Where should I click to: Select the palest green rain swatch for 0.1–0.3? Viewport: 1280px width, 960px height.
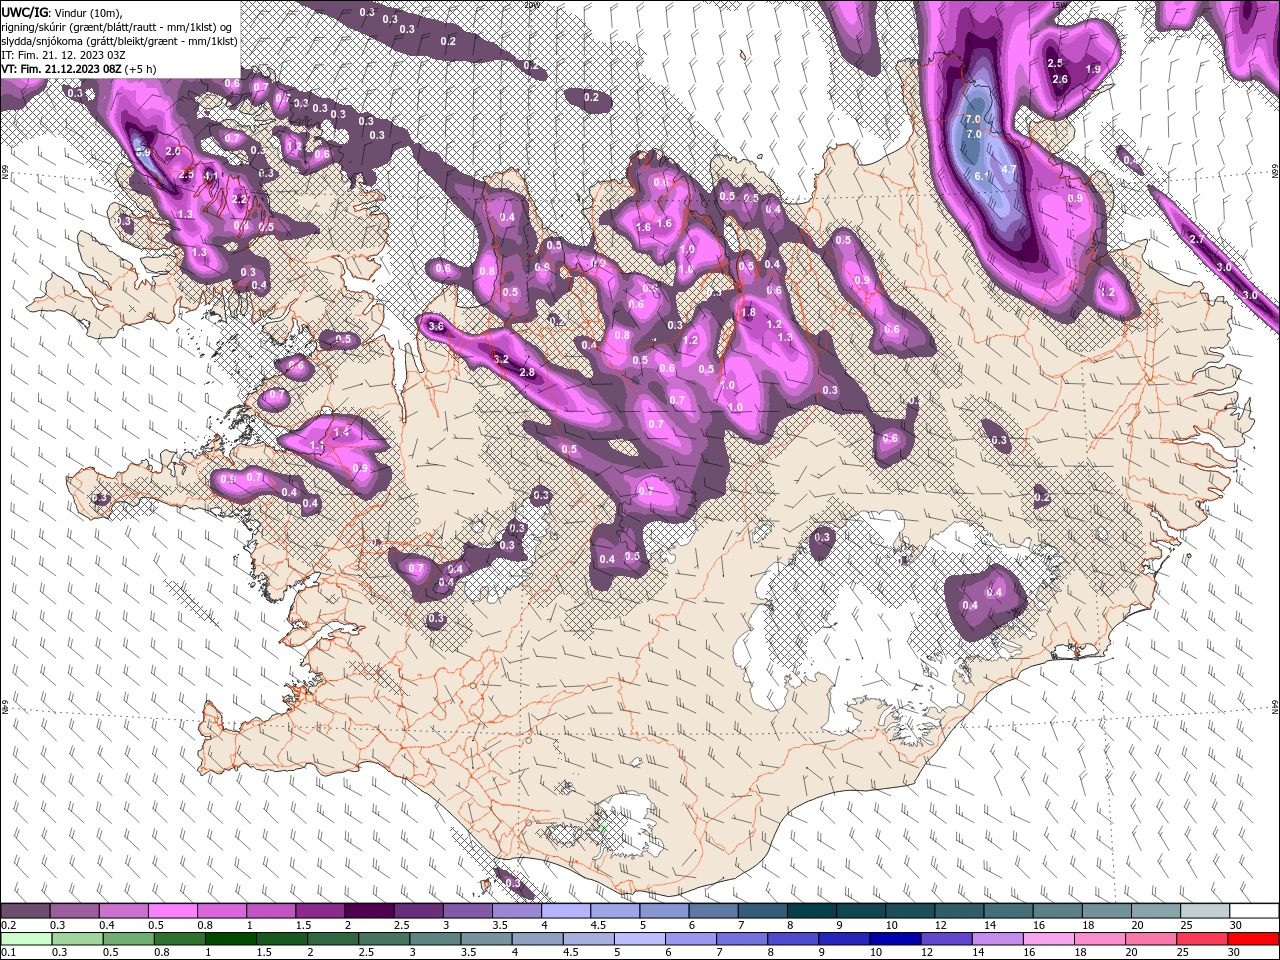26,938
